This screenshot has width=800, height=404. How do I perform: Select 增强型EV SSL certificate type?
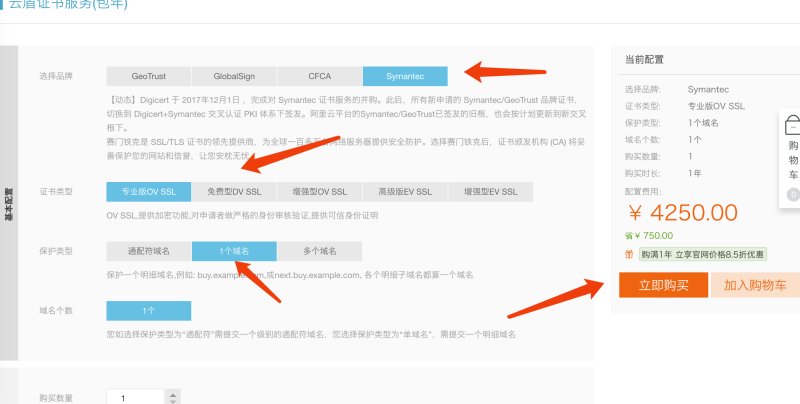pyautogui.click(x=490, y=192)
